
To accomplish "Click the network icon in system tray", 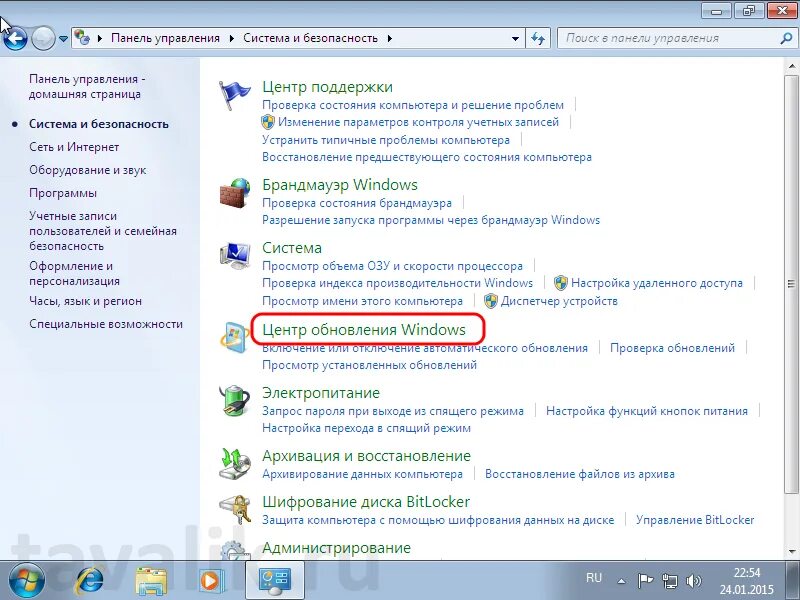I will click(670, 581).
